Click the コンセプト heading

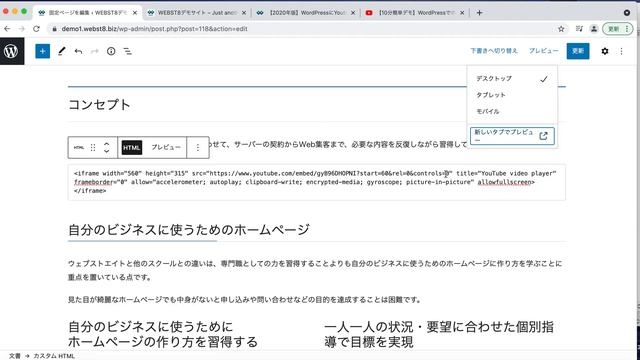coord(99,104)
